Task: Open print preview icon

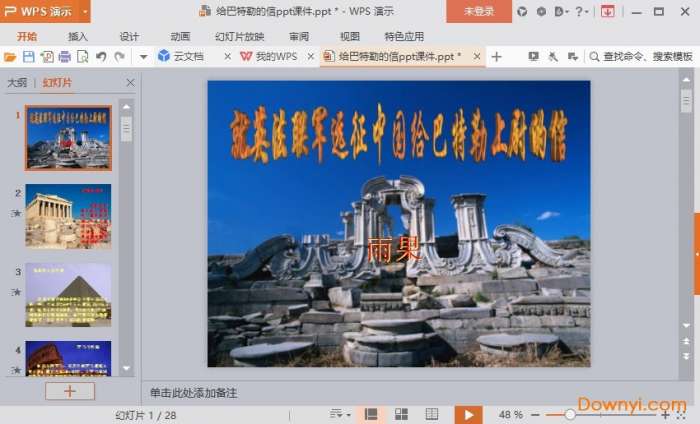Action: coord(83,57)
